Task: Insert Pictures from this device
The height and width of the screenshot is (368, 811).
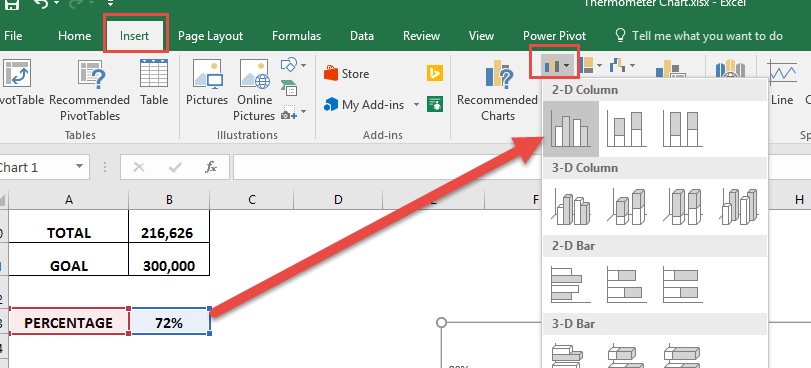Action: (x=207, y=83)
